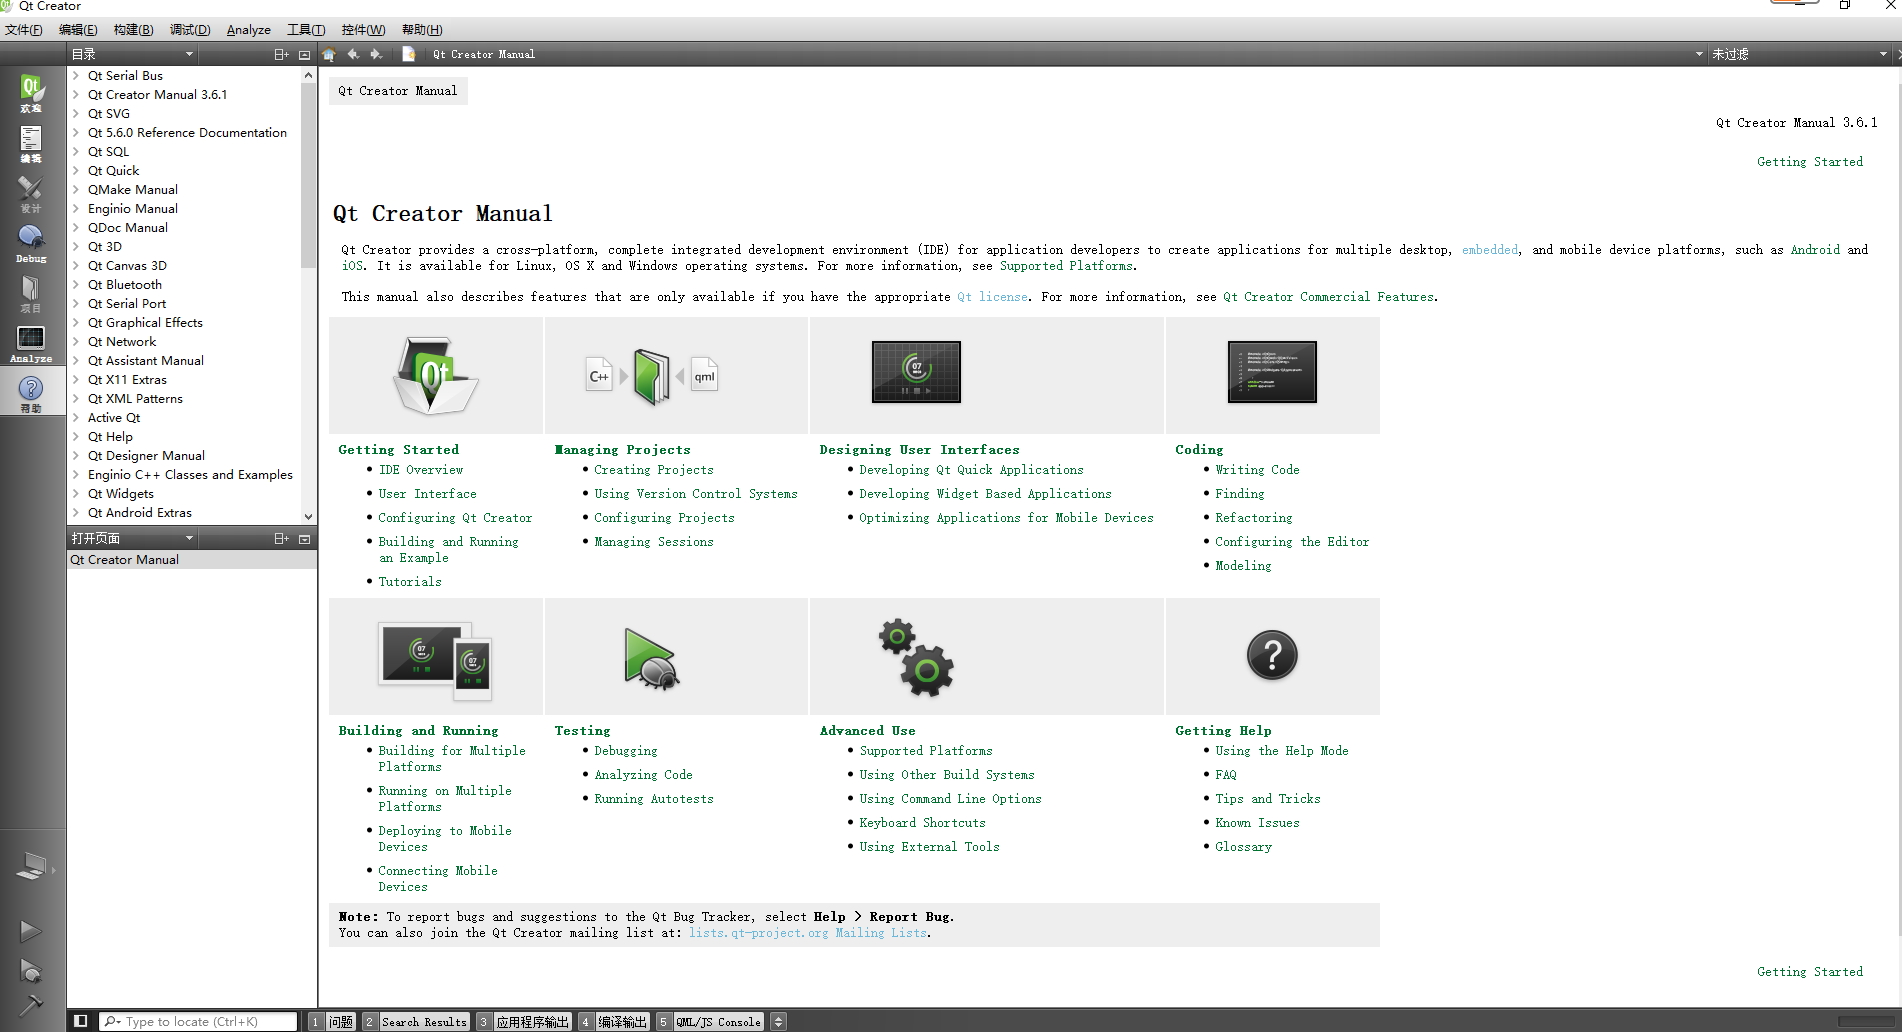Click the Advanced Use gears image
Image resolution: width=1902 pixels, height=1032 pixels.
[916, 657]
